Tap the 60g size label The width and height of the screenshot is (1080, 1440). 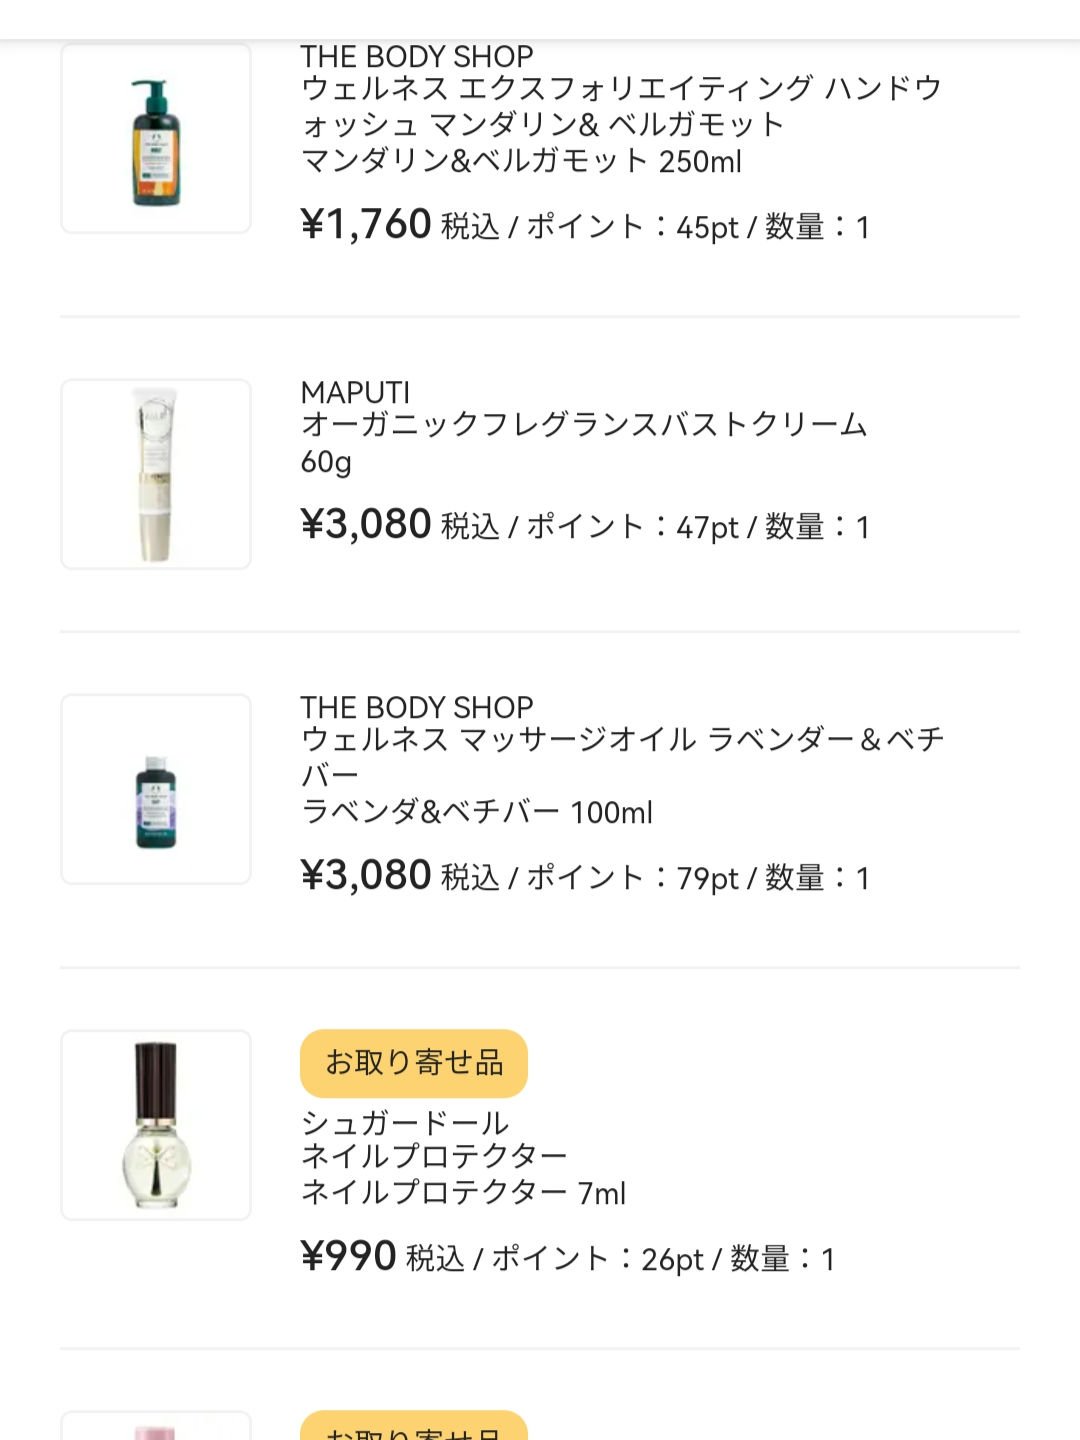326,462
